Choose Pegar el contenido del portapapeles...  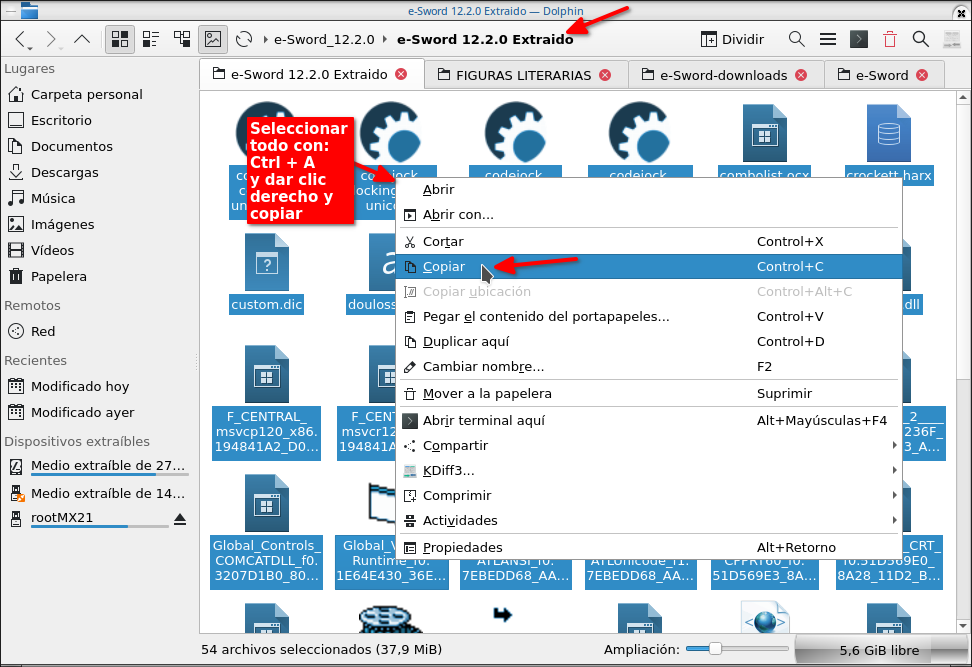pos(649,317)
